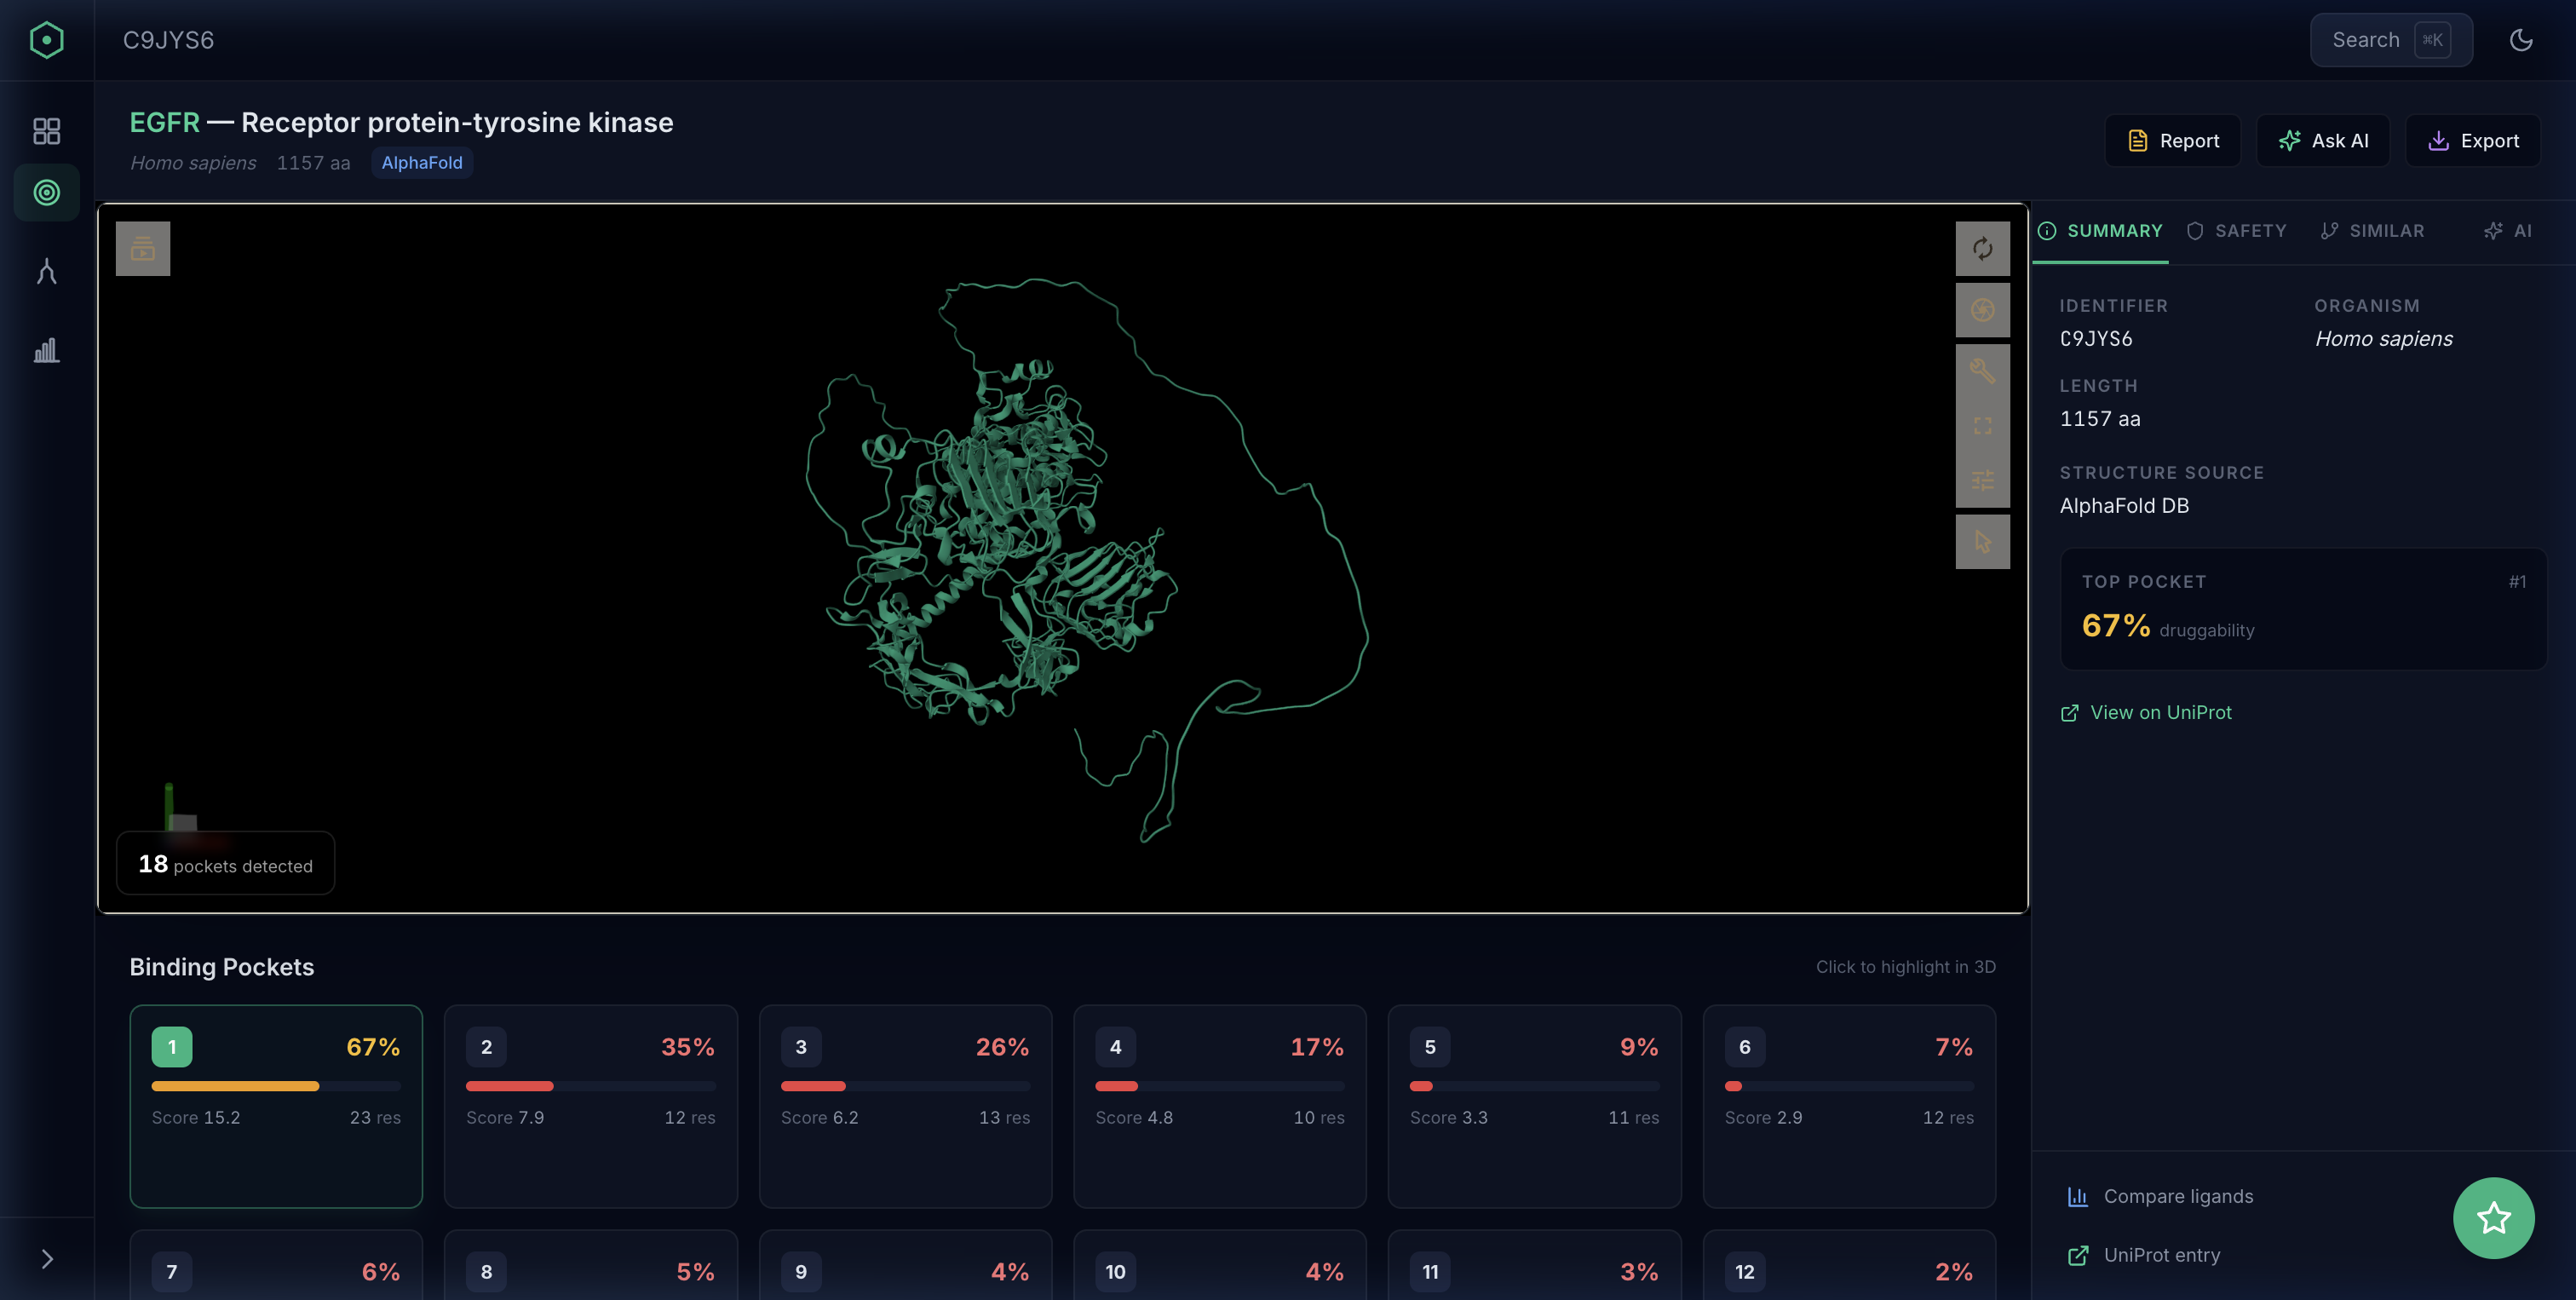Select binding pocket 2 card with 35%
Screen dimensions: 2576x1300
[x=590, y=1105]
